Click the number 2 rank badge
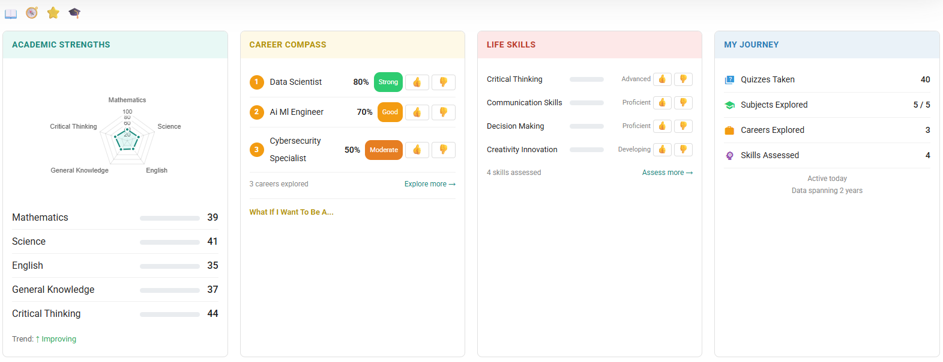 click(257, 112)
